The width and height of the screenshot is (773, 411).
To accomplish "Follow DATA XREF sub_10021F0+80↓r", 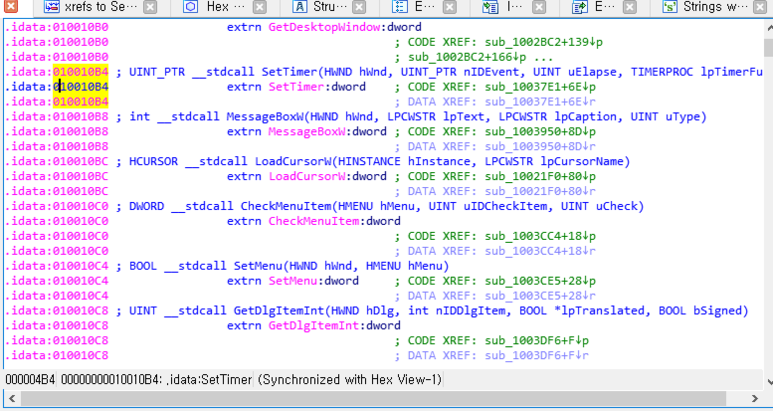I will 540,191.
